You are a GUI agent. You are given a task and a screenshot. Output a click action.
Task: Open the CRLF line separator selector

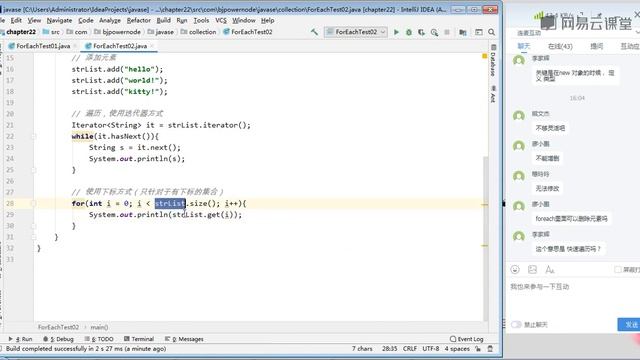[x=410, y=349]
